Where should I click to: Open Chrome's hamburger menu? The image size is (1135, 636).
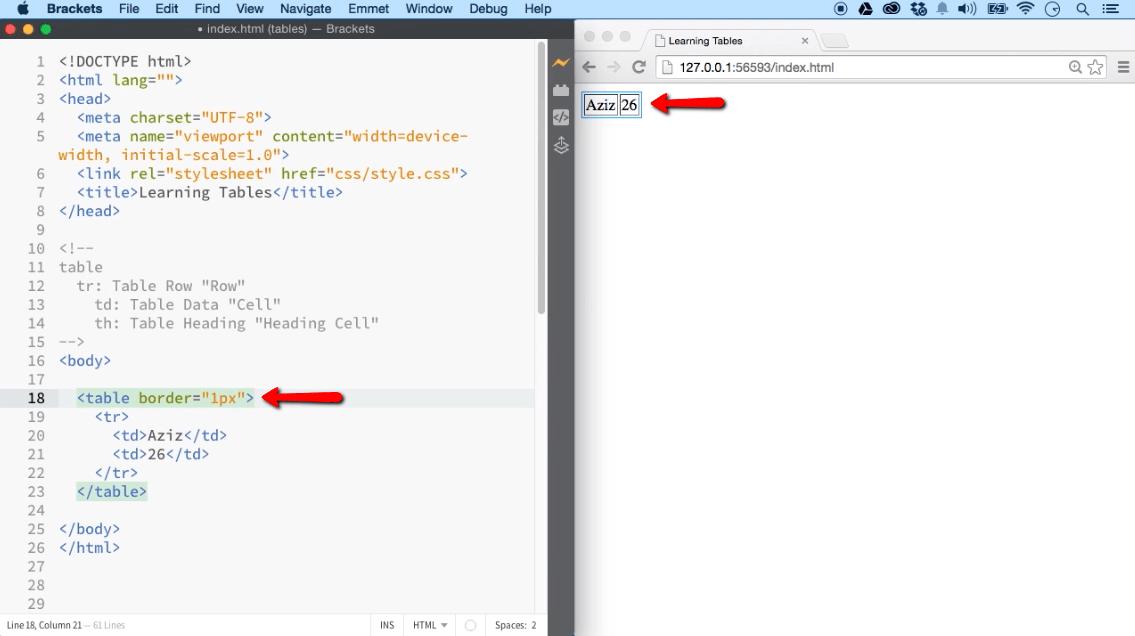point(1124,67)
